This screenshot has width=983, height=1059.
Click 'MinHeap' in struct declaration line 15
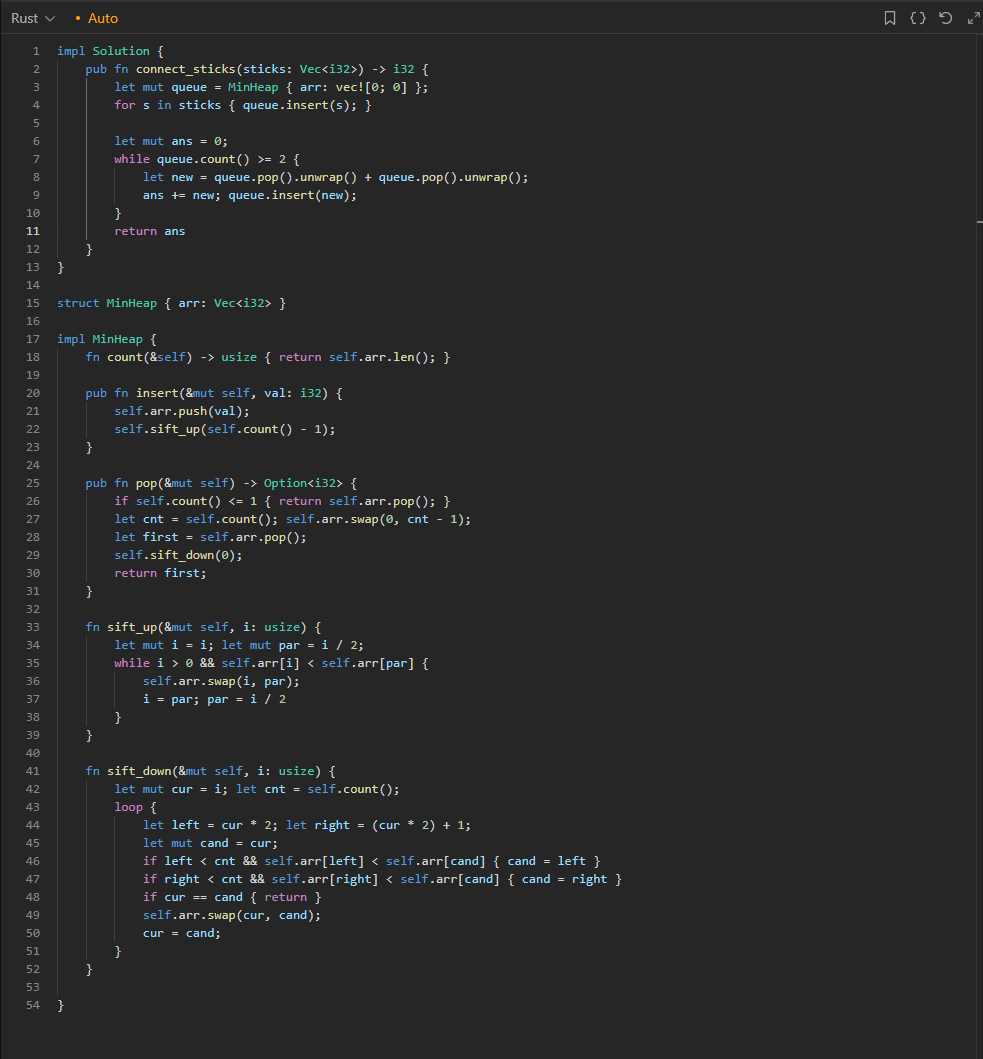point(132,303)
